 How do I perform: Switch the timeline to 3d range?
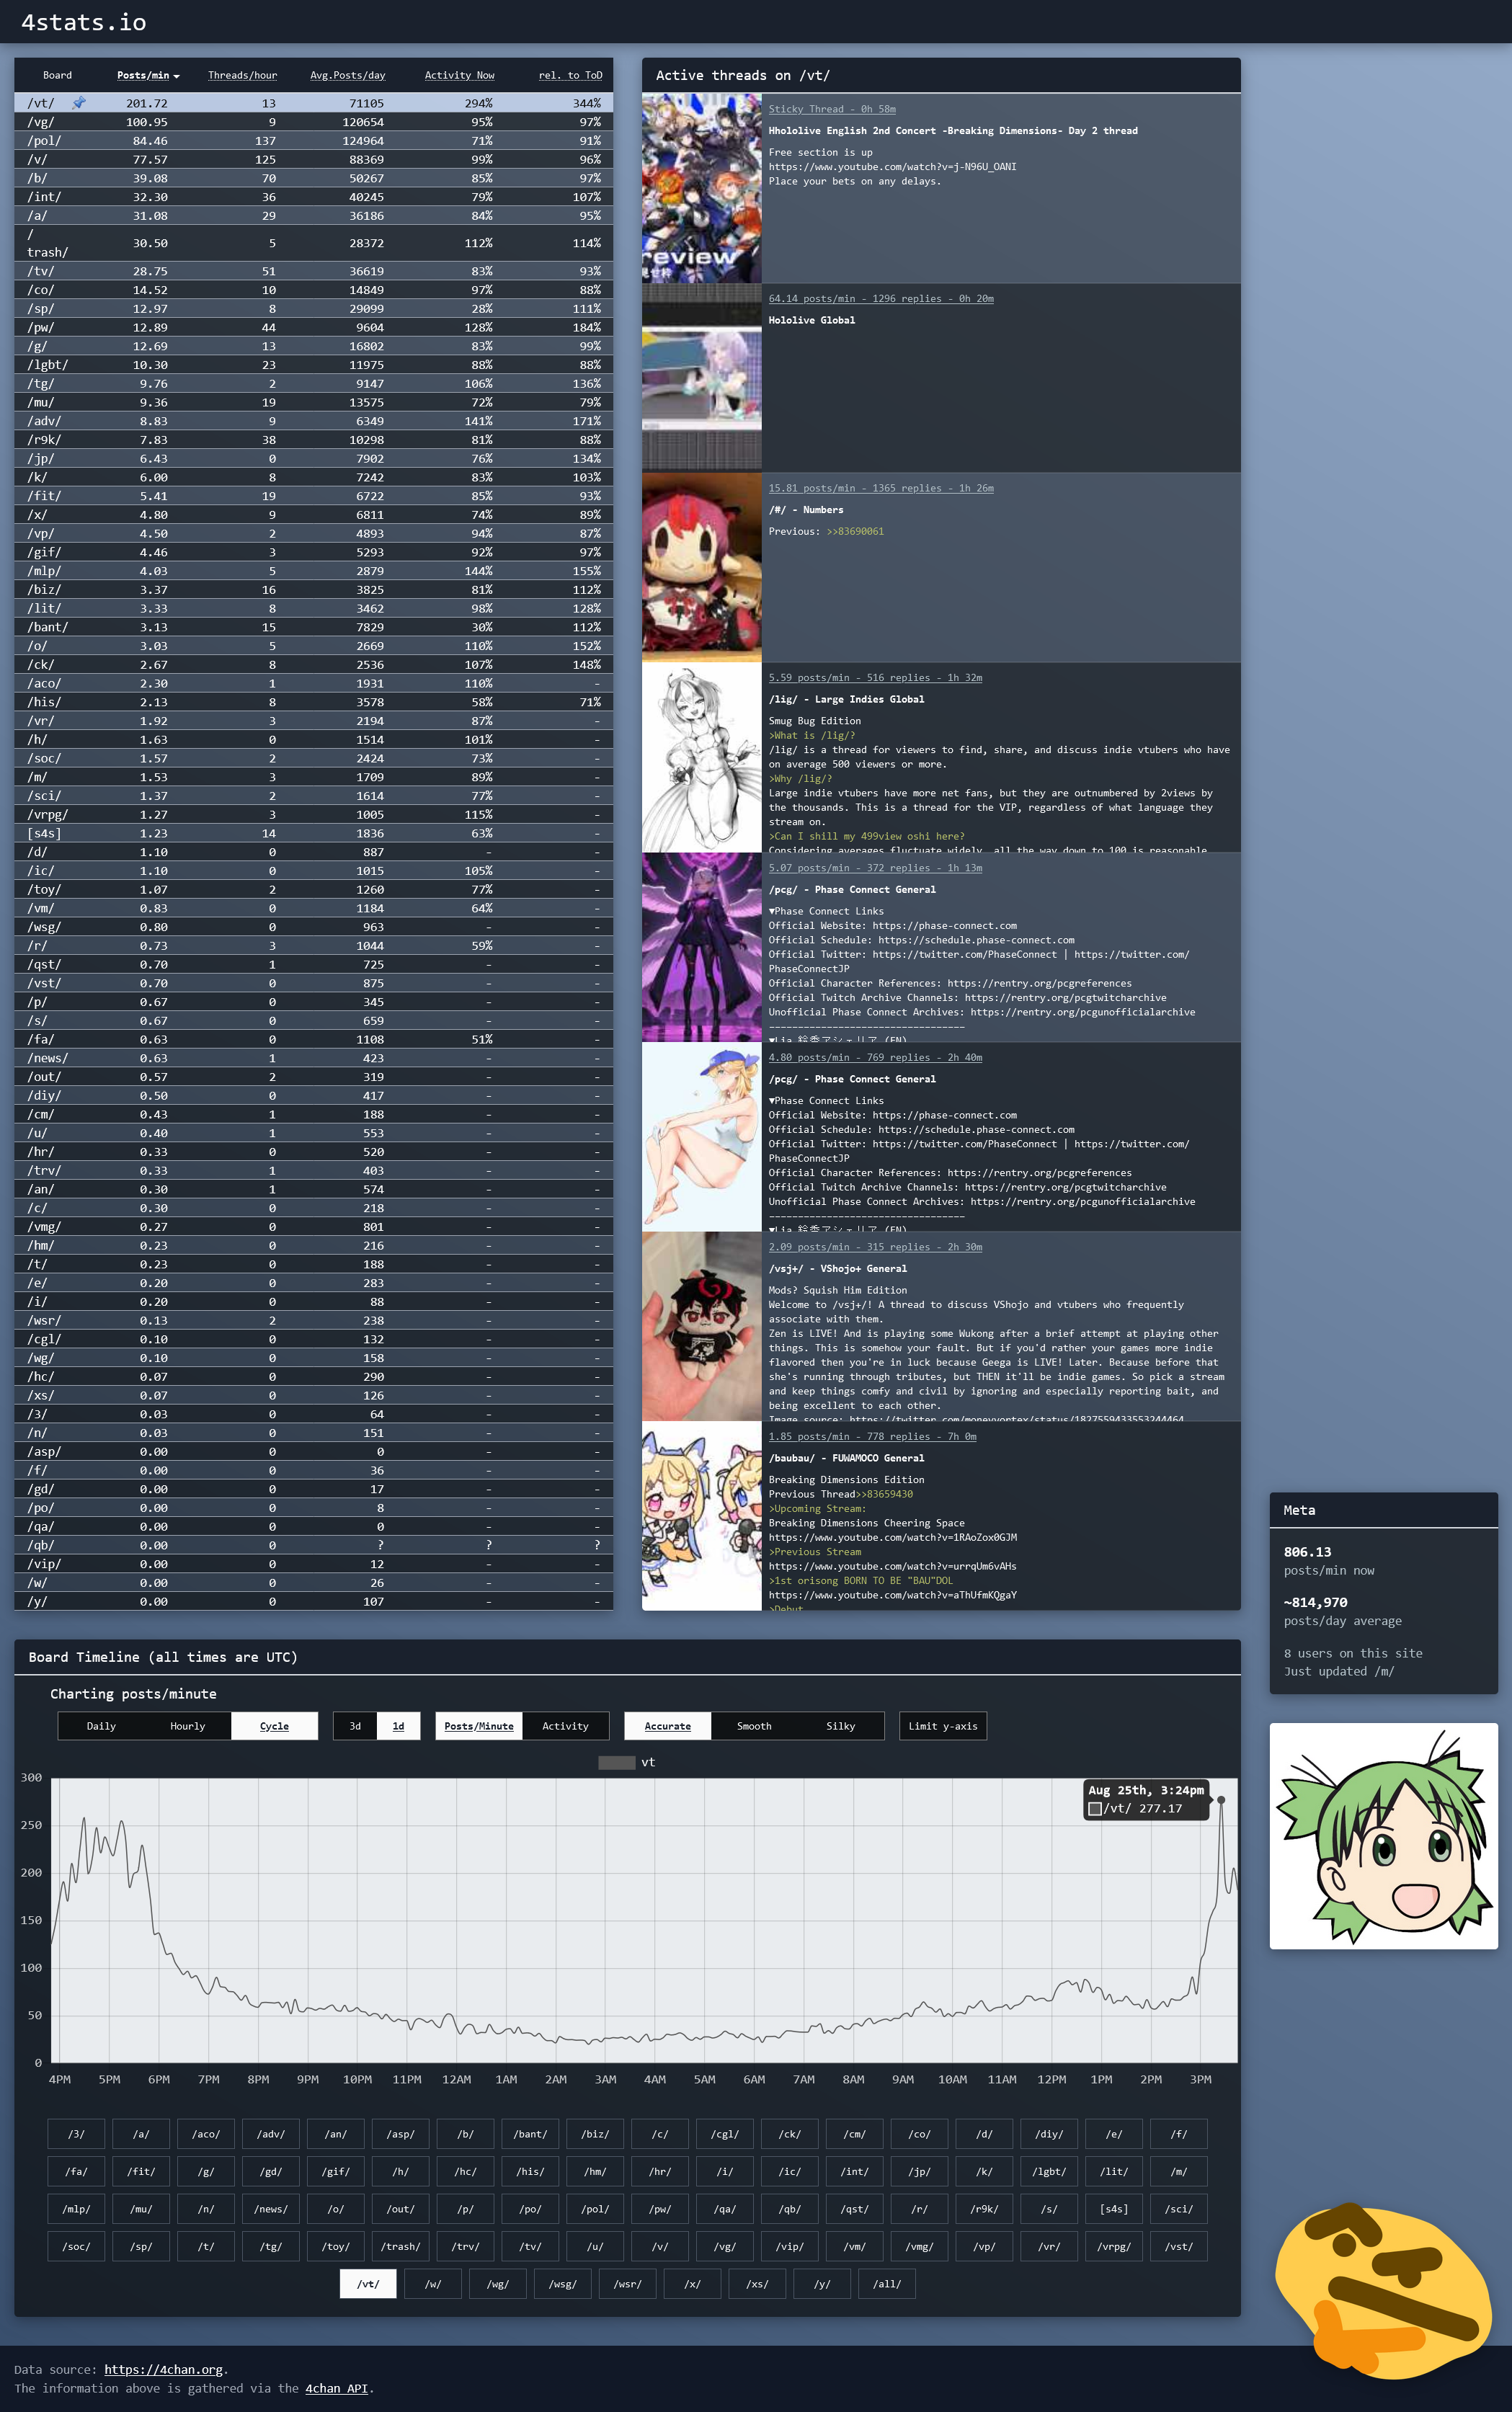click(355, 1726)
